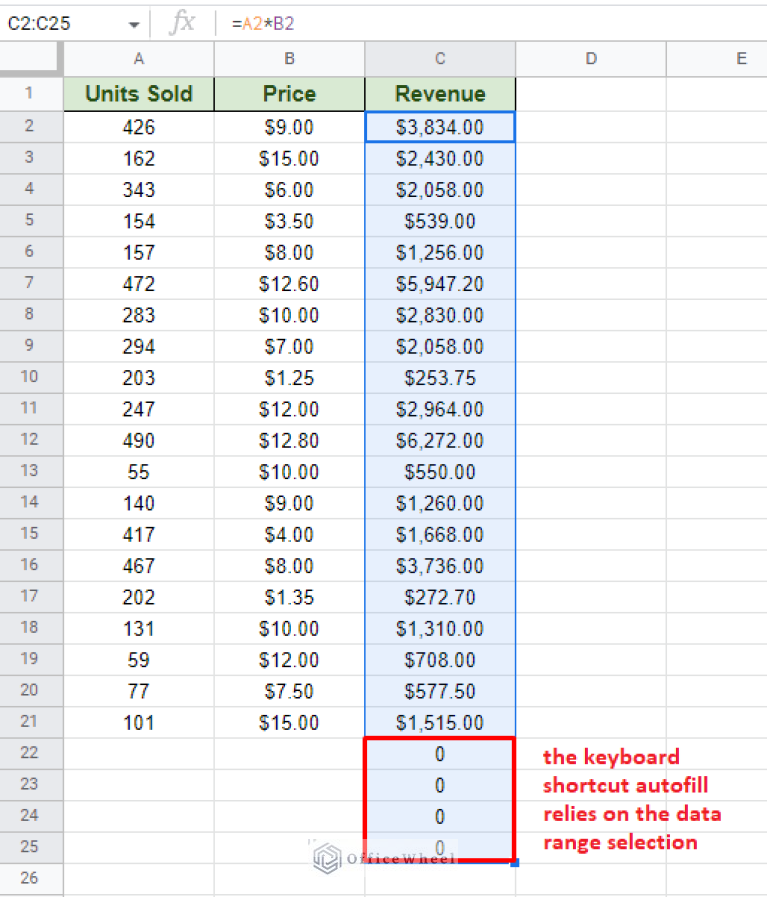Screen dimensions: 767x897
Task: Open the name box range dropdown
Action: tap(133, 22)
